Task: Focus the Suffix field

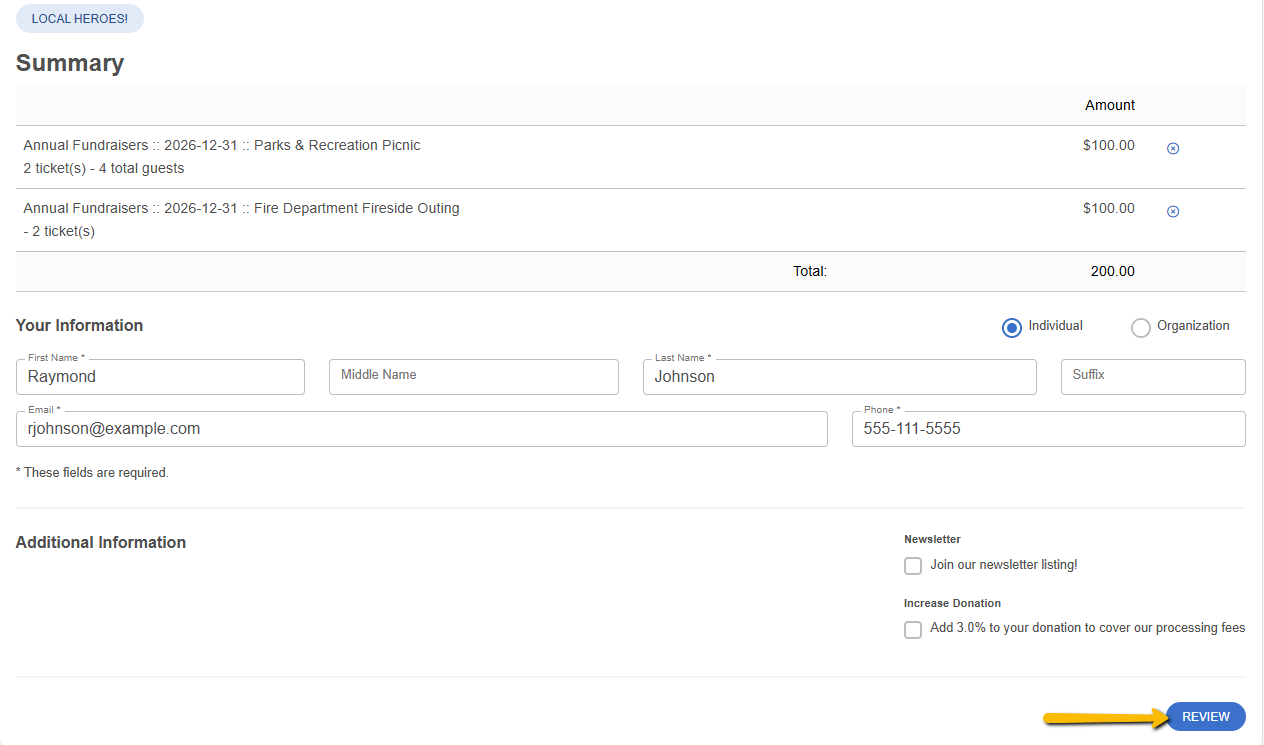Action: tap(1153, 377)
